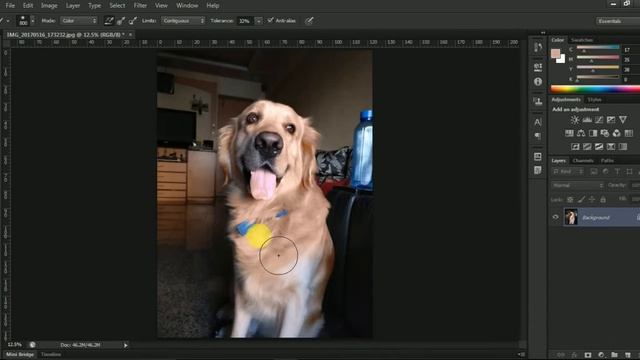Open the Info panel icon
Viewport: 640px width, 360px height.
pyautogui.click(x=538, y=82)
